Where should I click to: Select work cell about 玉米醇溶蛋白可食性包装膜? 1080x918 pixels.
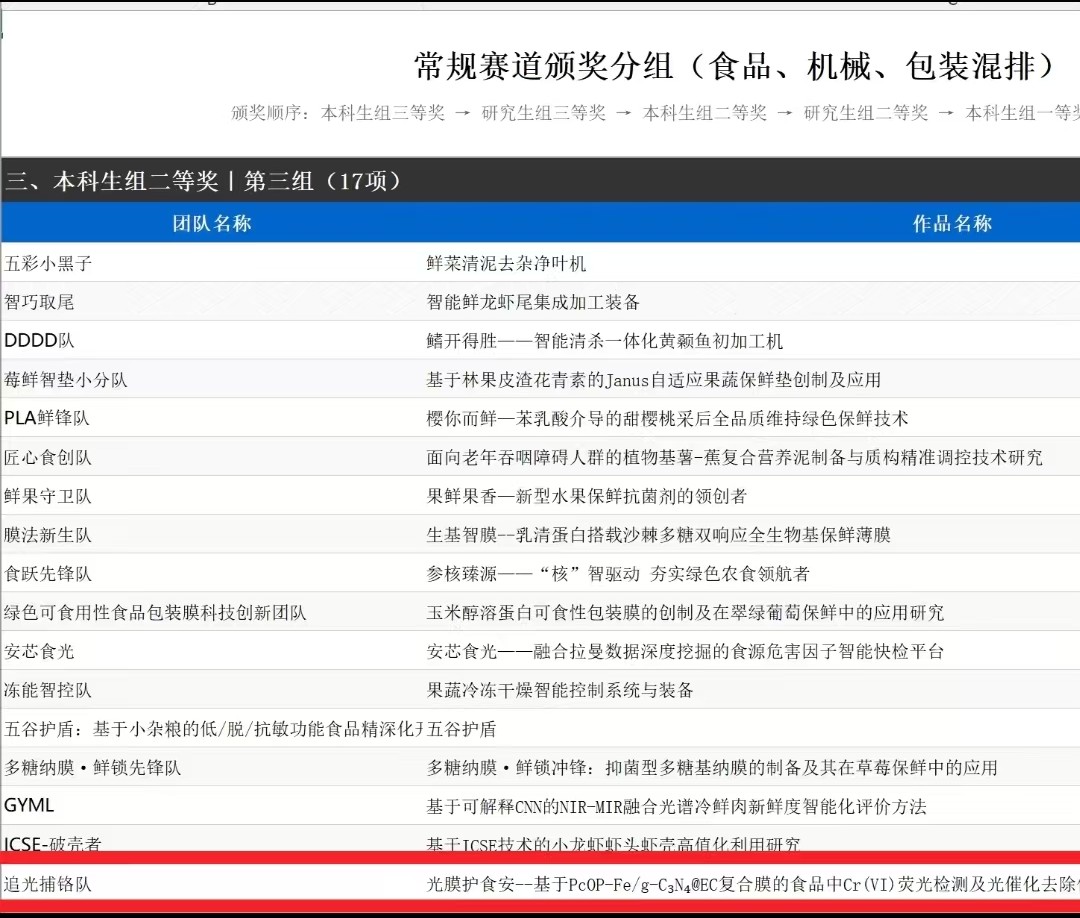pos(685,612)
